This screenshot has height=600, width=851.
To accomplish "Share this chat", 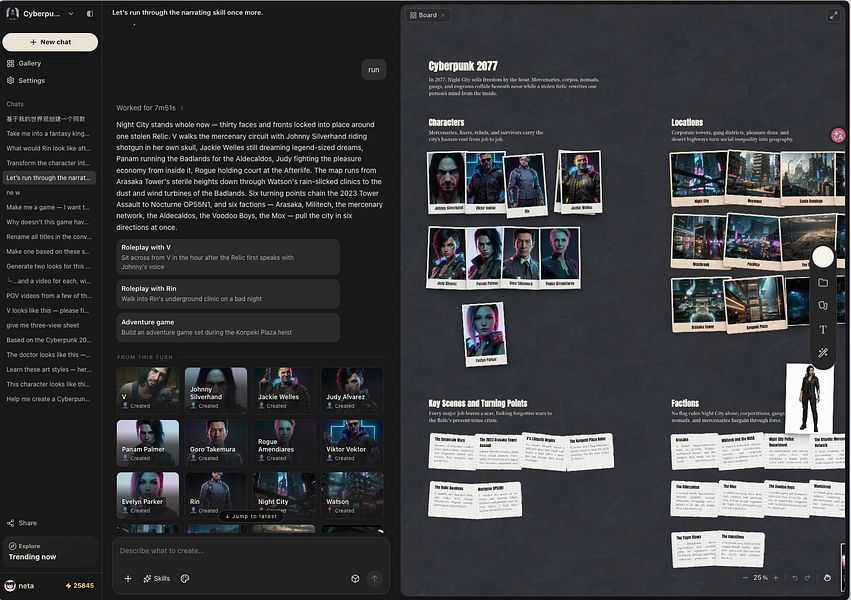I will tap(22, 523).
